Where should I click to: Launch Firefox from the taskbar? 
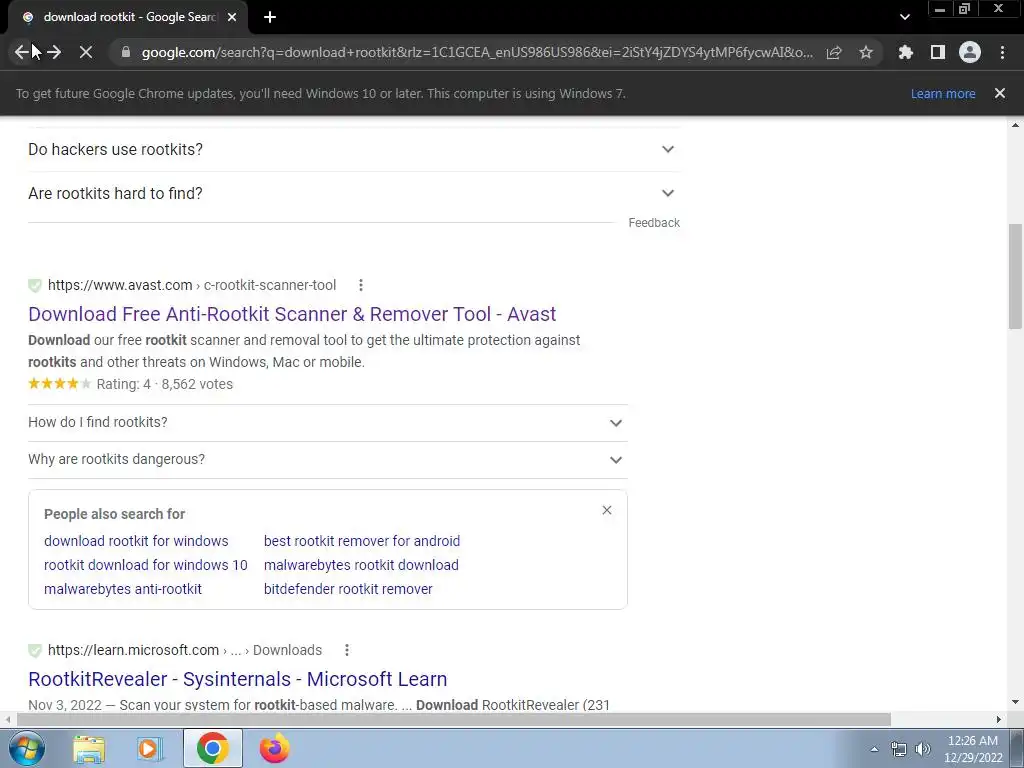tap(274, 748)
